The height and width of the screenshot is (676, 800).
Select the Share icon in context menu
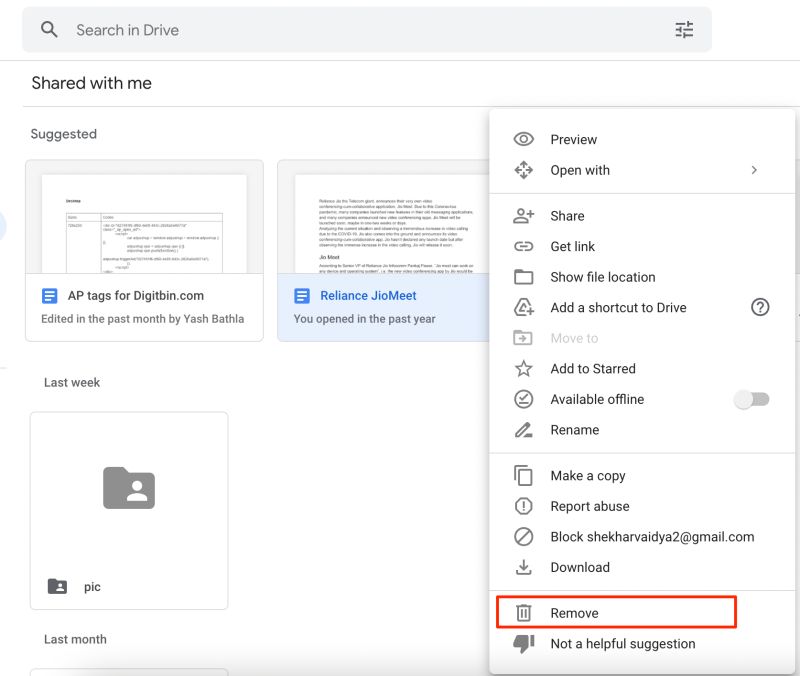(x=524, y=215)
